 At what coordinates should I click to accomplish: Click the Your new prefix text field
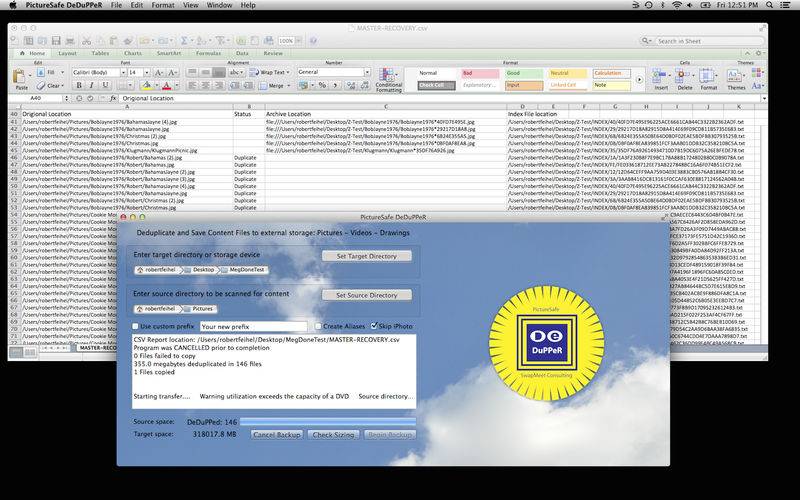[x=254, y=327]
